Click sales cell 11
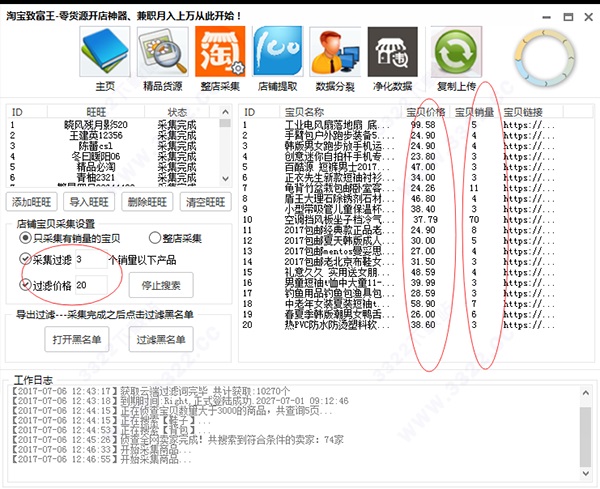Image resolution: width=600 pixels, height=489 pixels. point(474,188)
